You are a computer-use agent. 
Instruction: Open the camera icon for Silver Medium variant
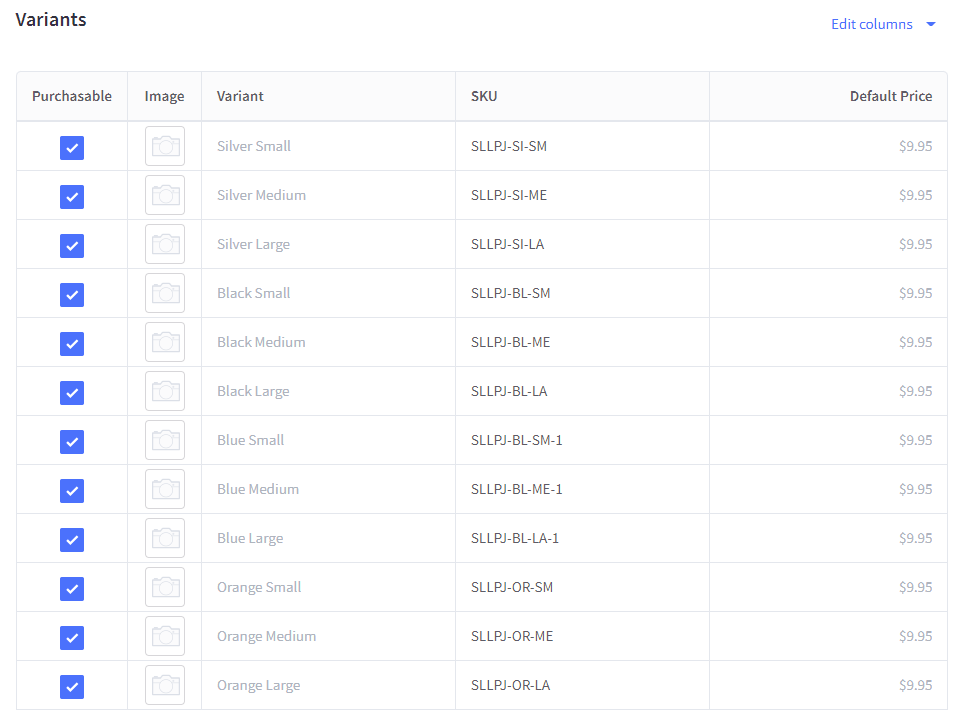(164, 195)
